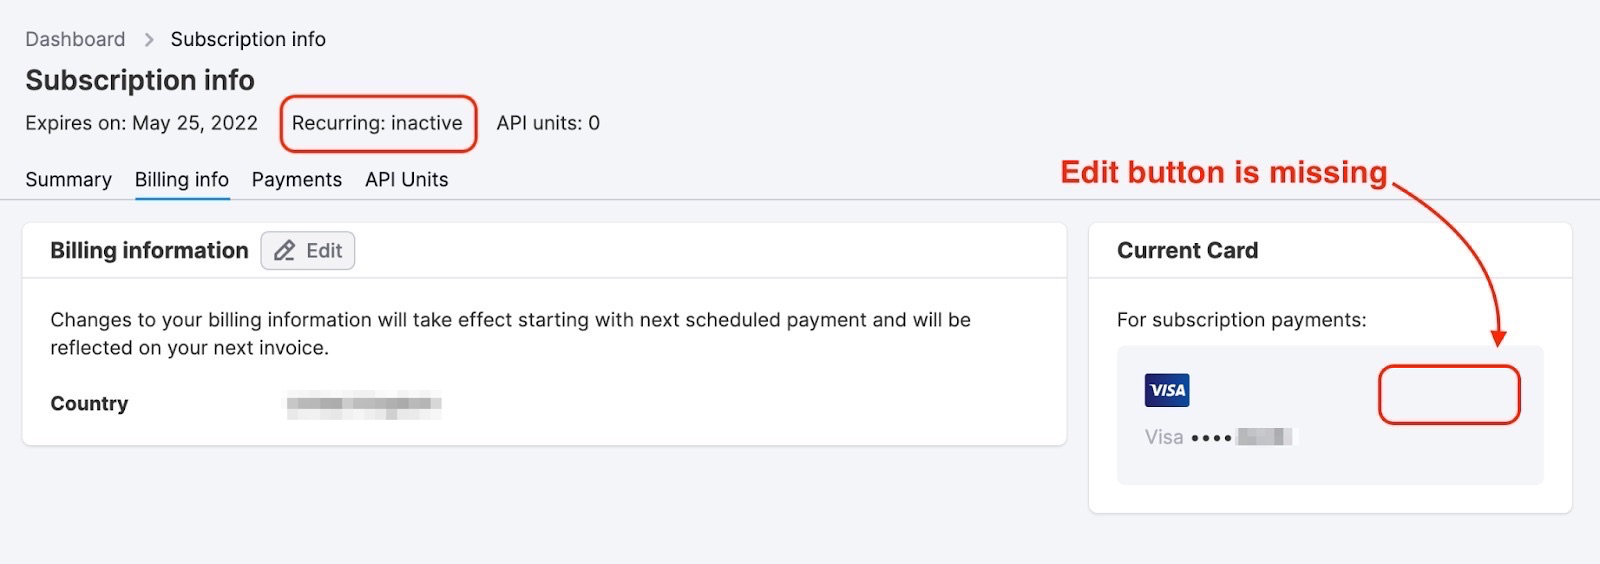Image resolution: width=1600 pixels, height=564 pixels.
Task: Click the Subscription info breadcrumb item
Action: 248,40
